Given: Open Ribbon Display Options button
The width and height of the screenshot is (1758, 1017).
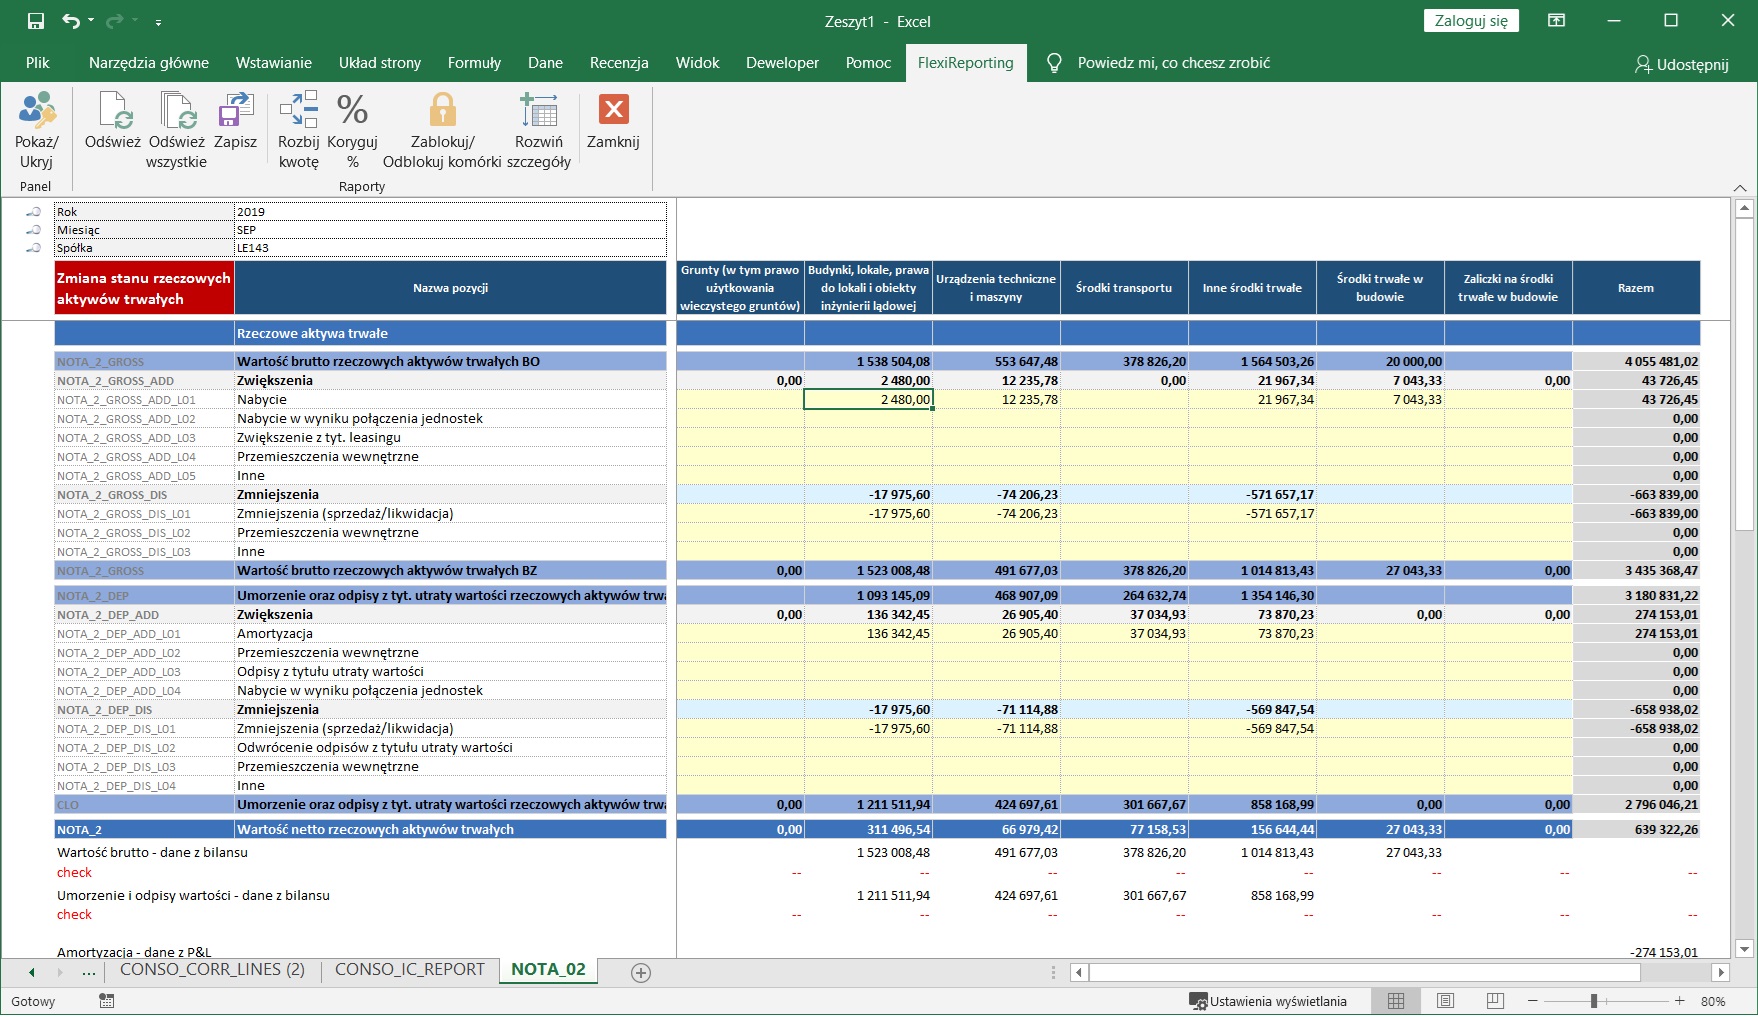Looking at the screenshot, I should [x=1557, y=21].
